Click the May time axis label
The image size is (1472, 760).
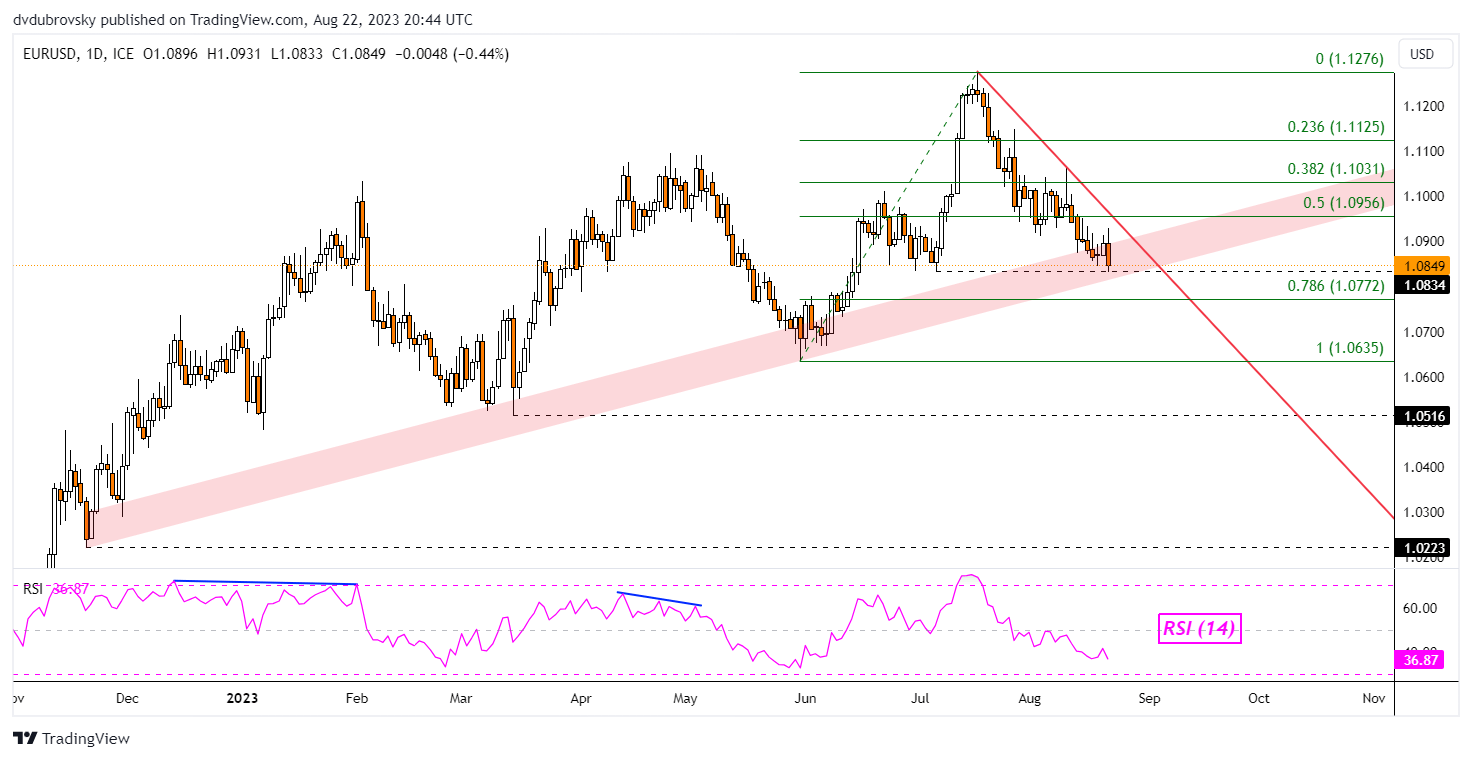coord(685,698)
